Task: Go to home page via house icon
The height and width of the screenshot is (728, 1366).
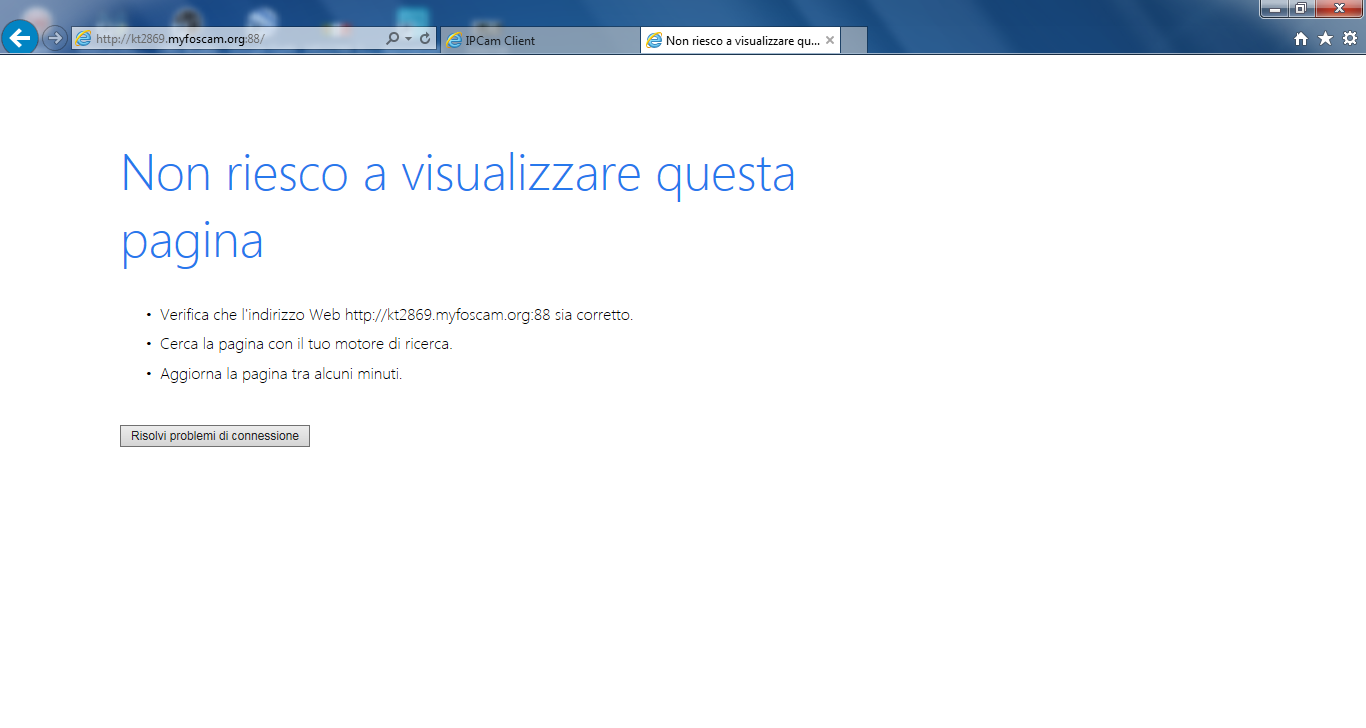Action: click(x=1301, y=38)
